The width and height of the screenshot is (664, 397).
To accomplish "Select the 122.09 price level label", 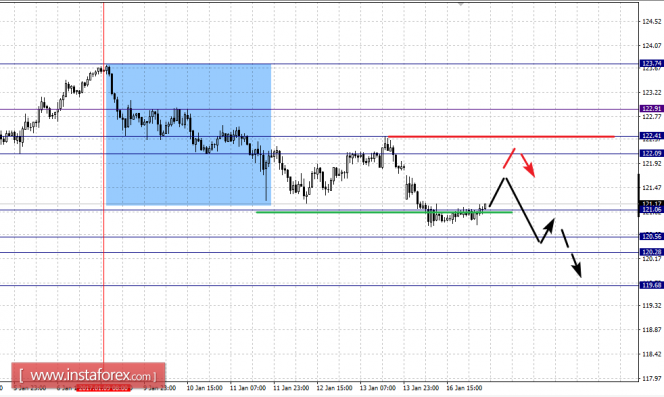I will coord(651,153).
